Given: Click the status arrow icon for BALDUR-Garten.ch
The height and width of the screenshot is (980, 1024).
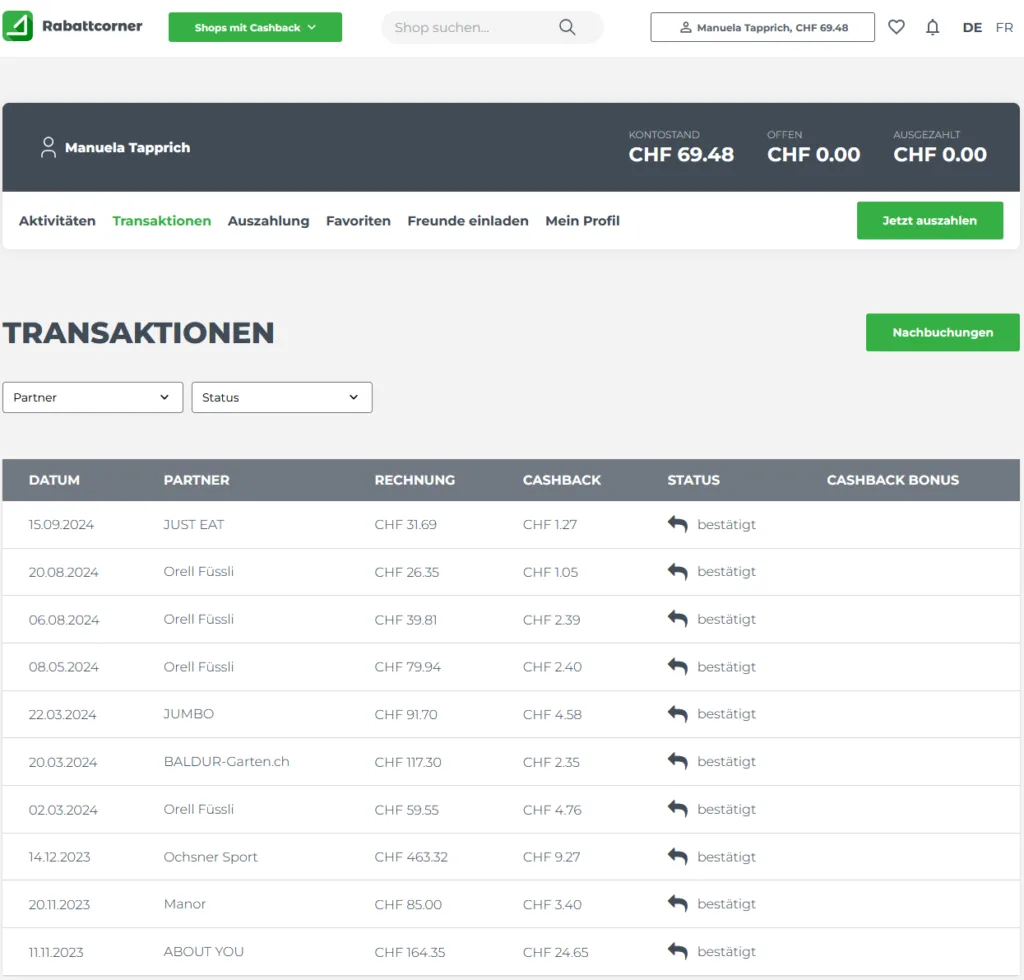Looking at the screenshot, I should click(677, 762).
